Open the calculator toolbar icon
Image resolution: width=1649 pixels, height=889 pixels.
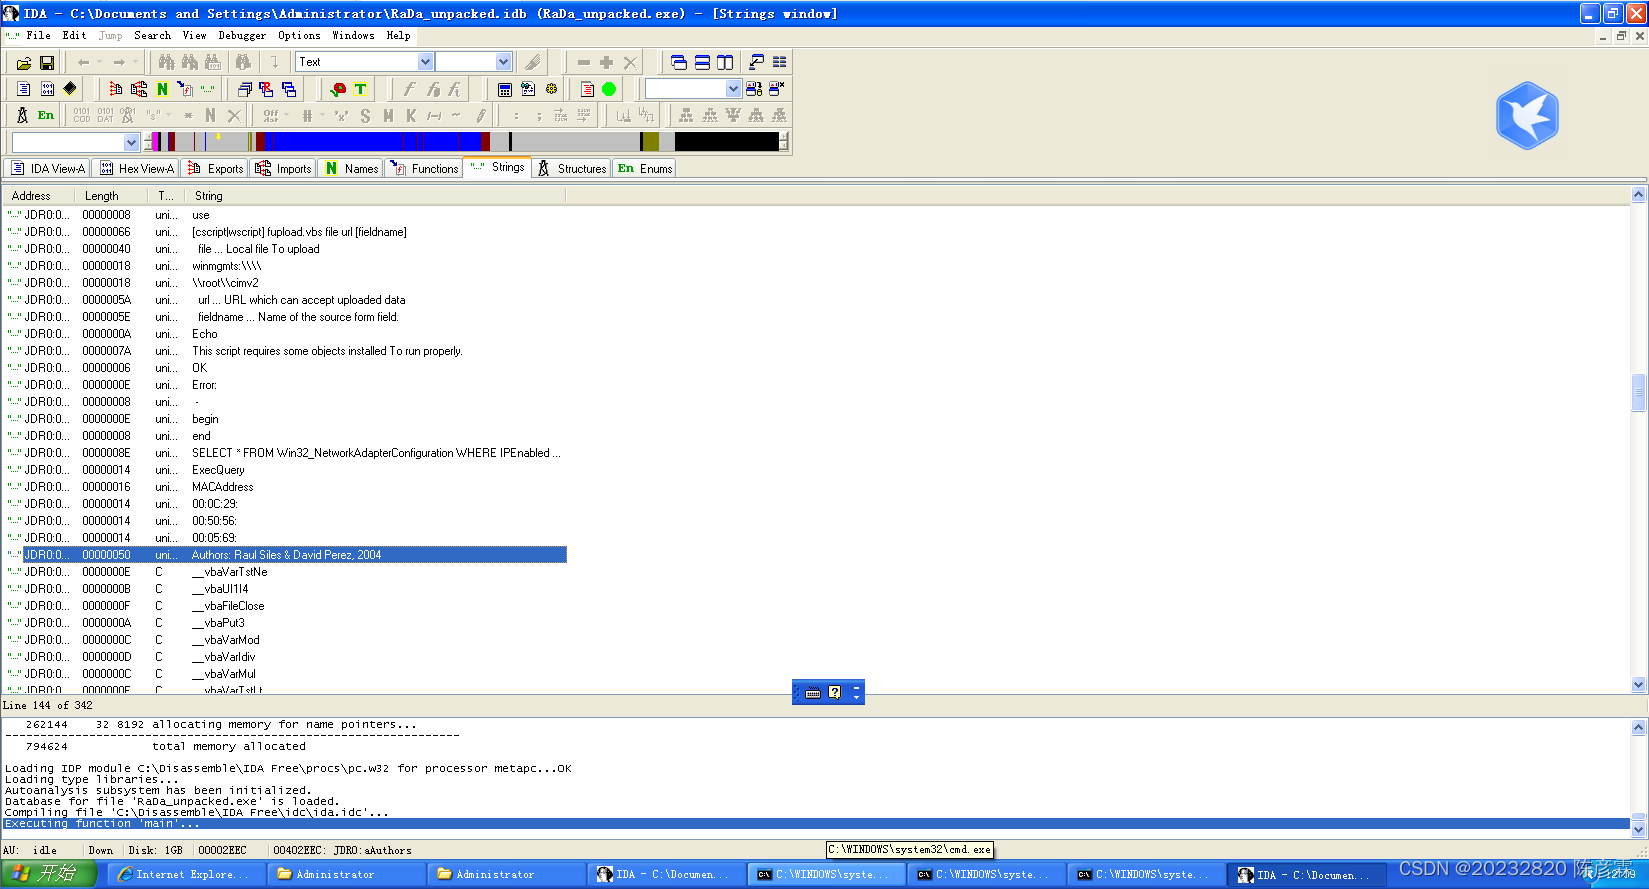[x=505, y=89]
